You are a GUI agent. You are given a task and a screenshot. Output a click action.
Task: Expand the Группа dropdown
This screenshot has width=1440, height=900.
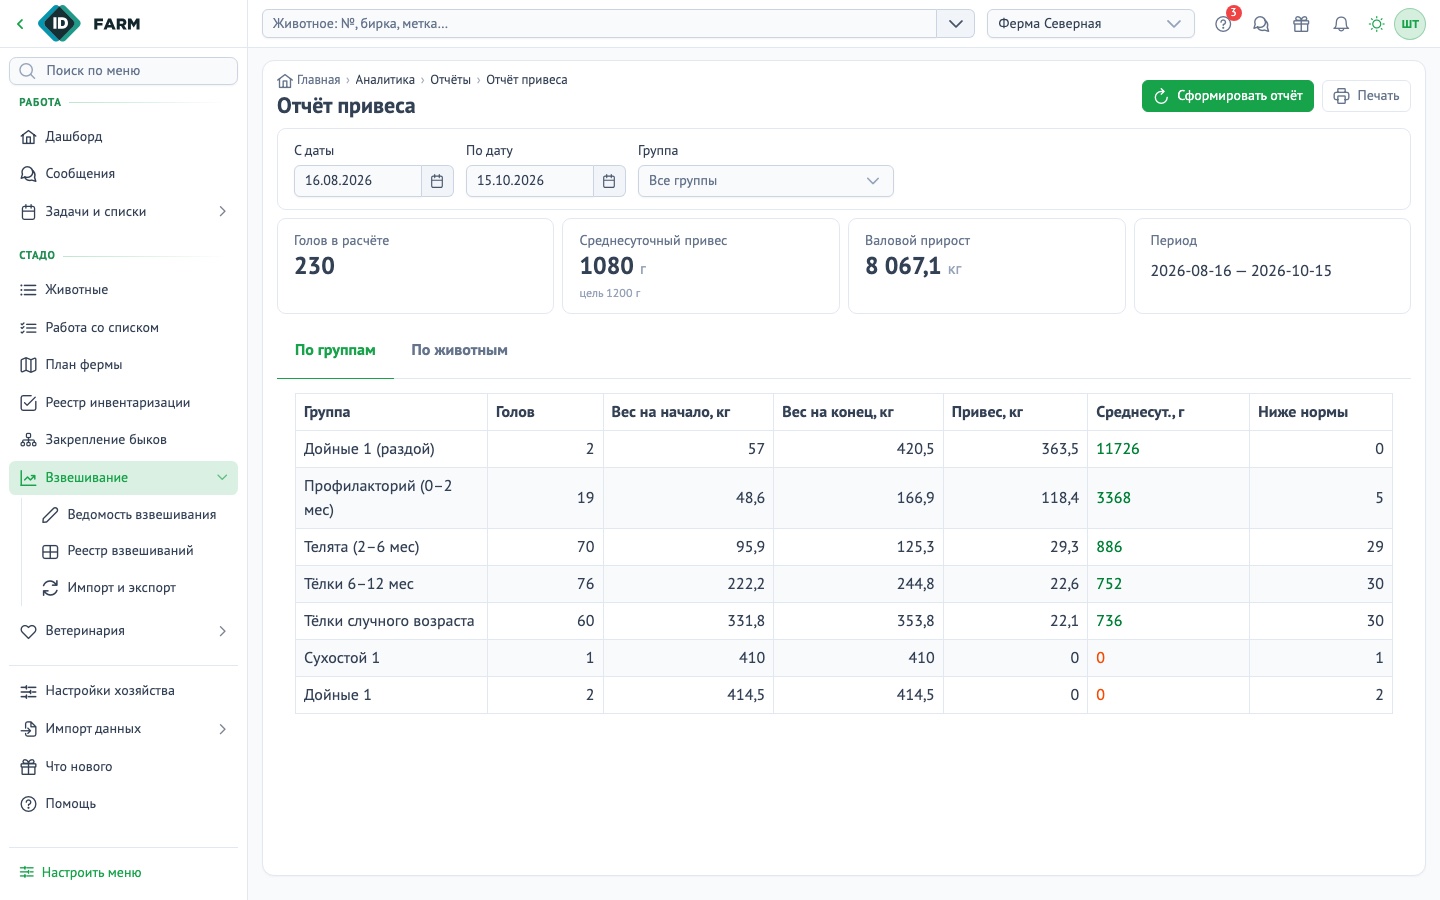pyautogui.click(x=766, y=181)
